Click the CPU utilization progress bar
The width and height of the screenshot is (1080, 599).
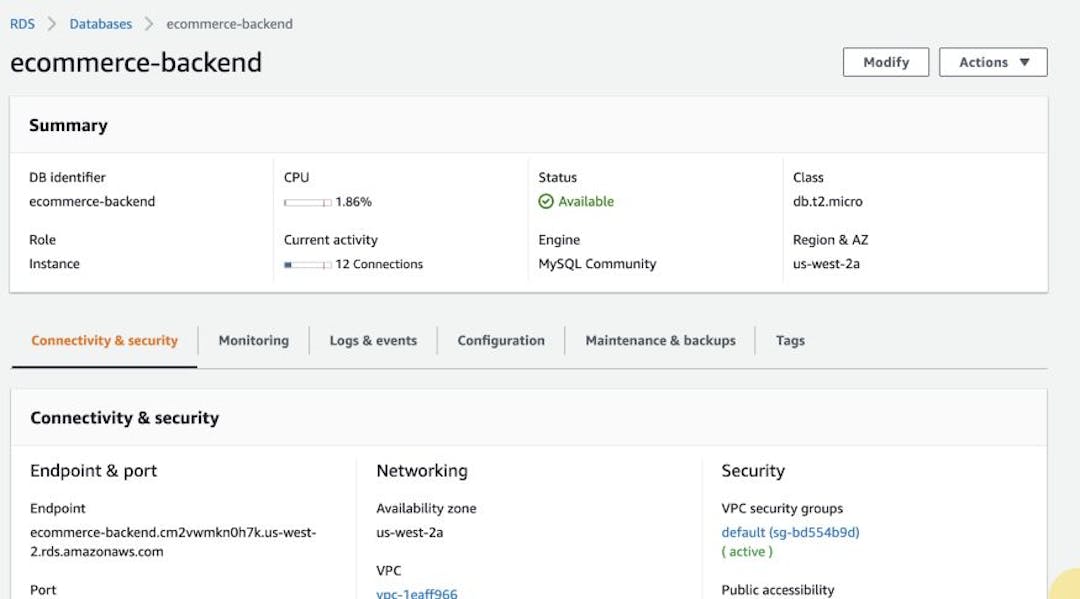[305, 201]
